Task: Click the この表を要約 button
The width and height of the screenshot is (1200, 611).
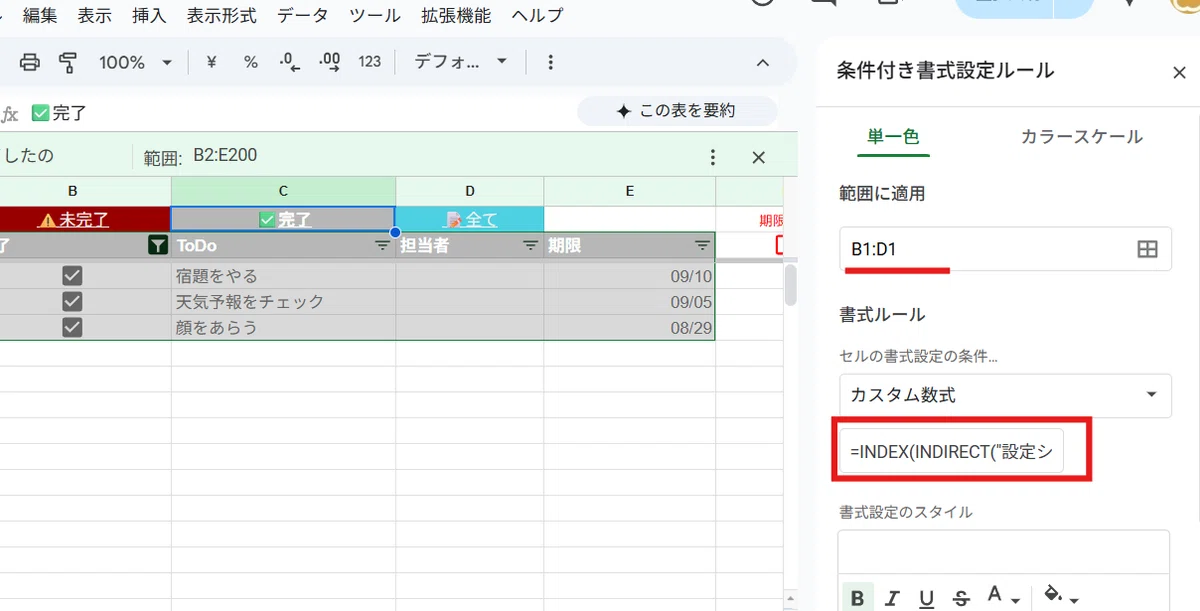Action: click(x=677, y=111)
